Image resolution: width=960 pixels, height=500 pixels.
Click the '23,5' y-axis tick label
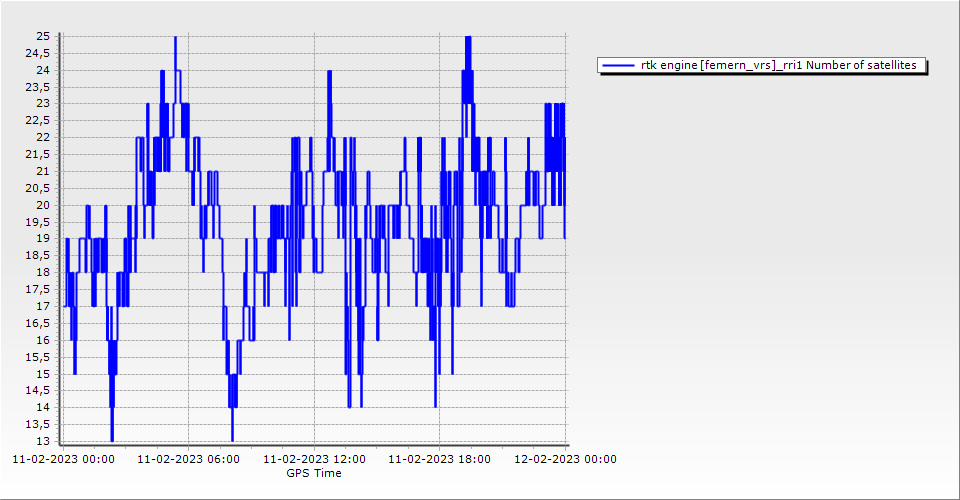point(38,87)
